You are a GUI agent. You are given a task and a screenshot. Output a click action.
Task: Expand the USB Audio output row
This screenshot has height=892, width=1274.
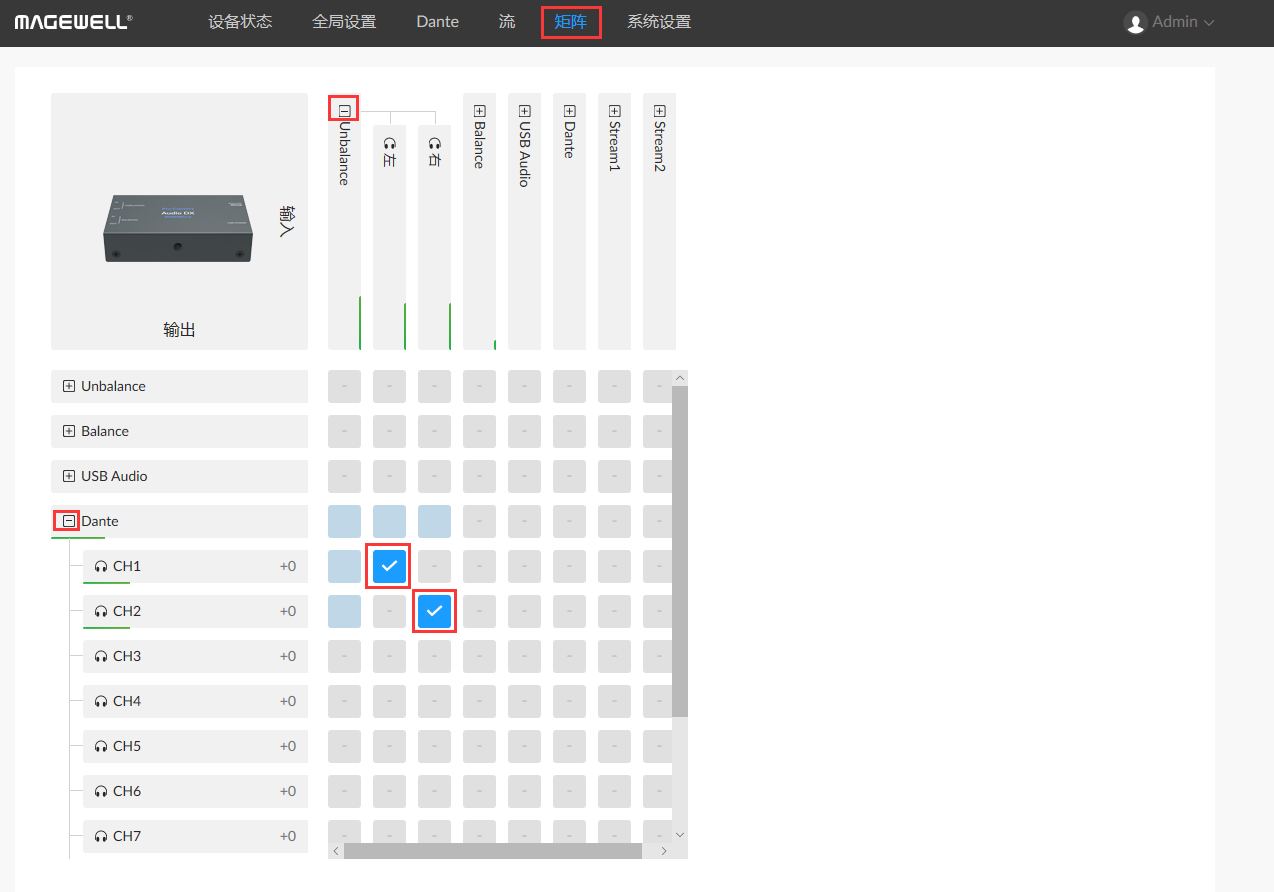tap(69, 476)
